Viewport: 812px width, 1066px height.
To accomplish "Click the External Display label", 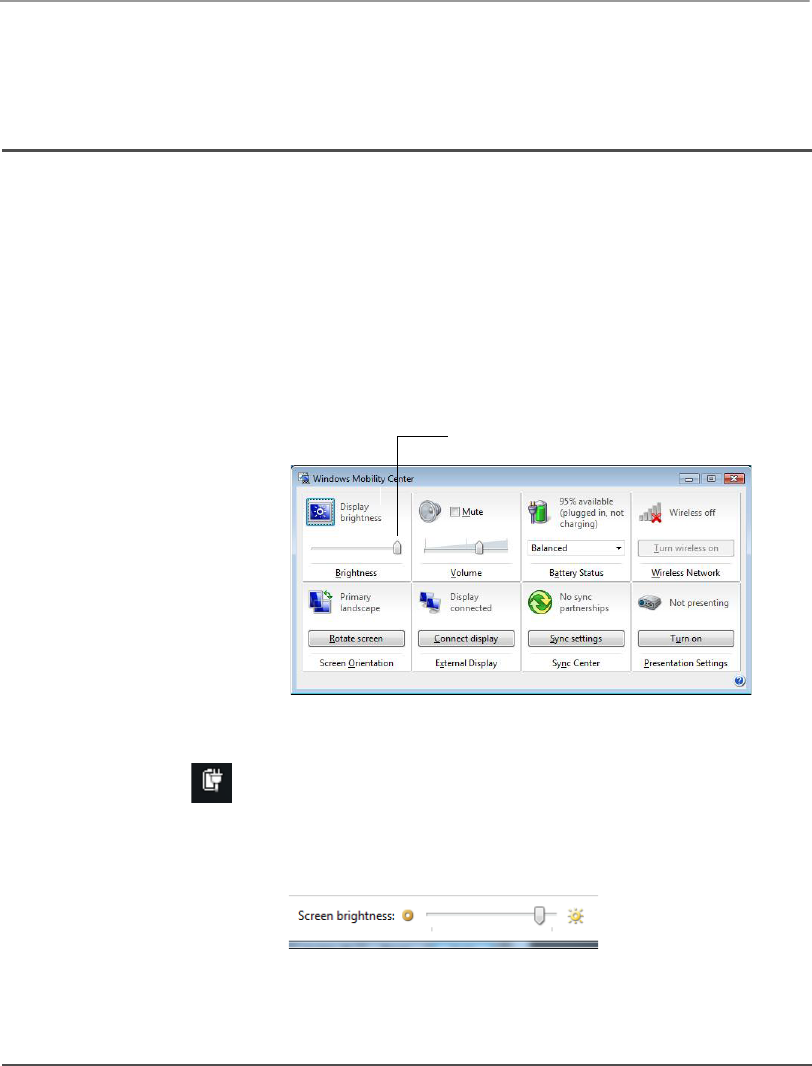I will [466, 663].
